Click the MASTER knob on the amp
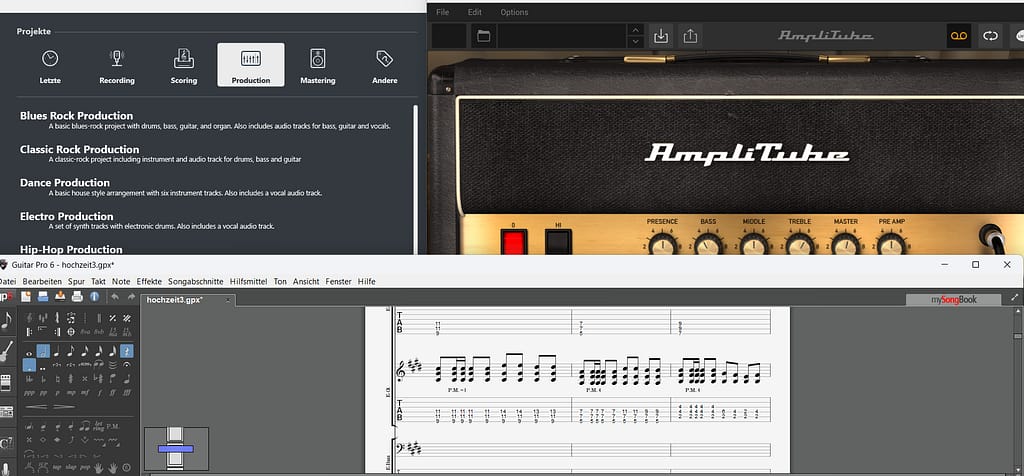Viewport: 1024px width, 476px height. (x=846, y=244)
